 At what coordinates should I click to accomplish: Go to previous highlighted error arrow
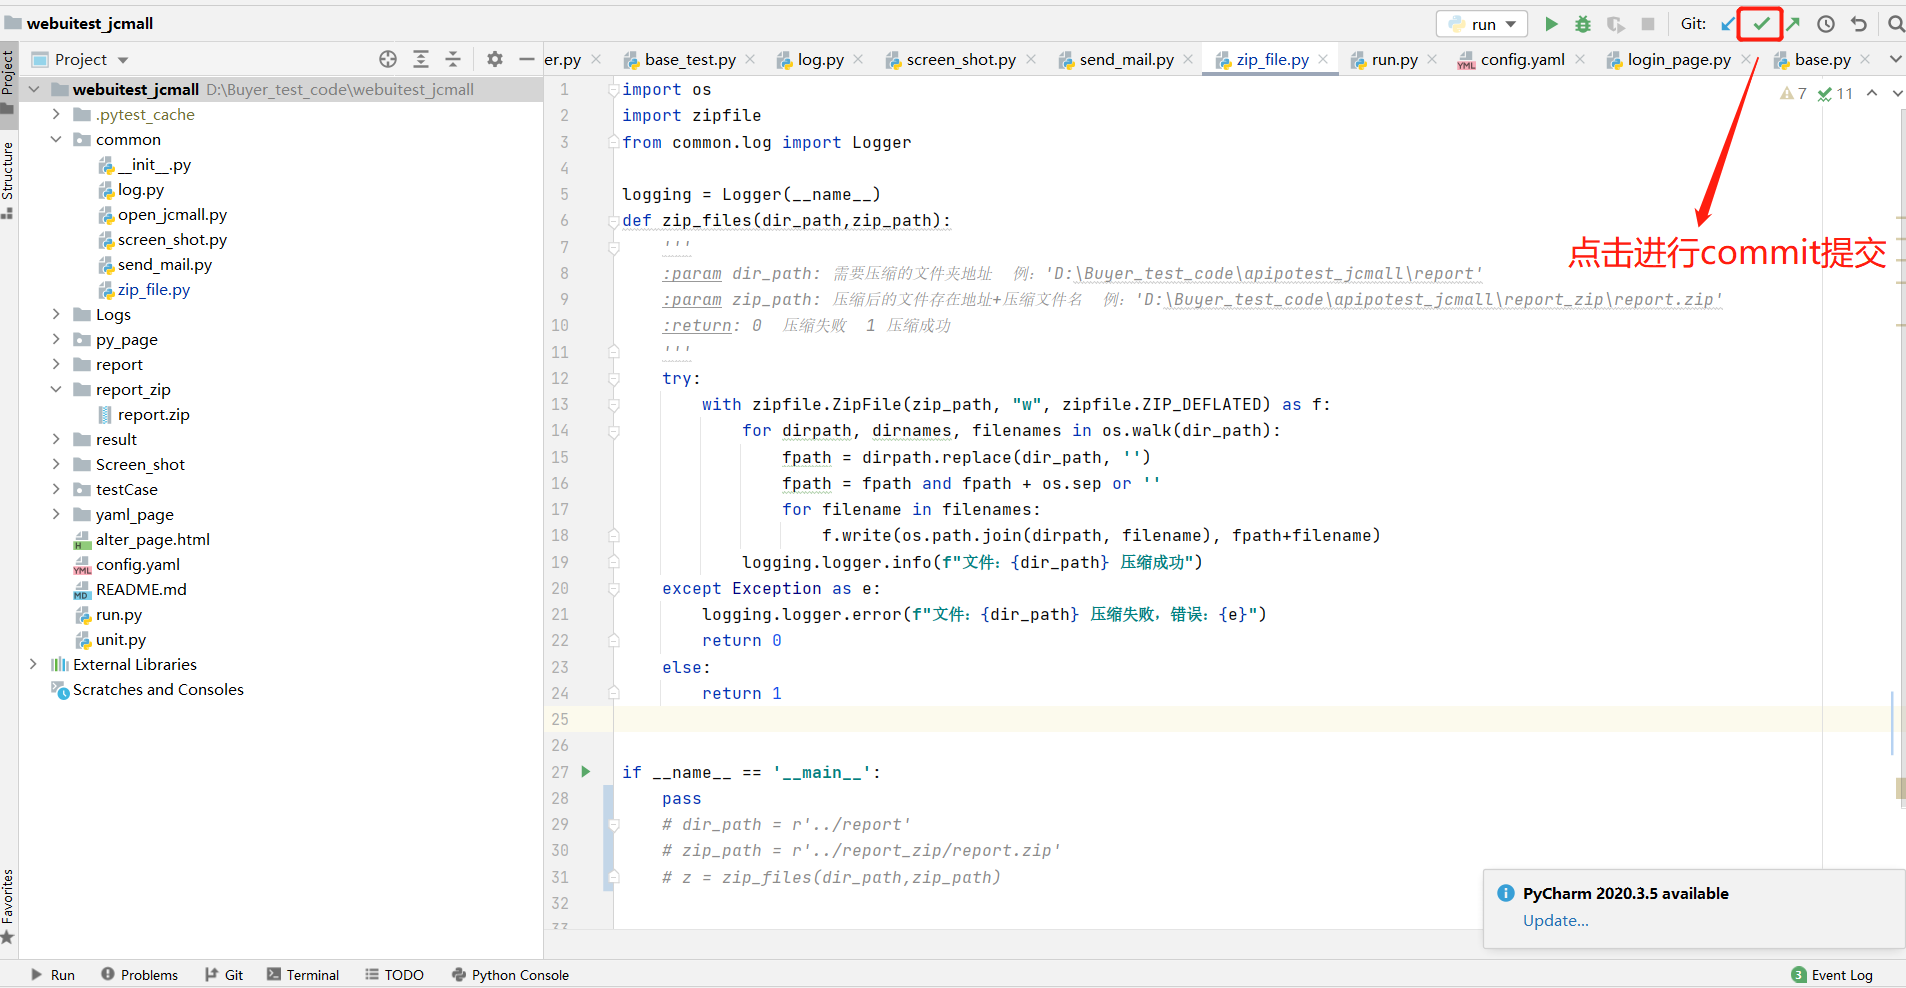(x=1872, y=93)
